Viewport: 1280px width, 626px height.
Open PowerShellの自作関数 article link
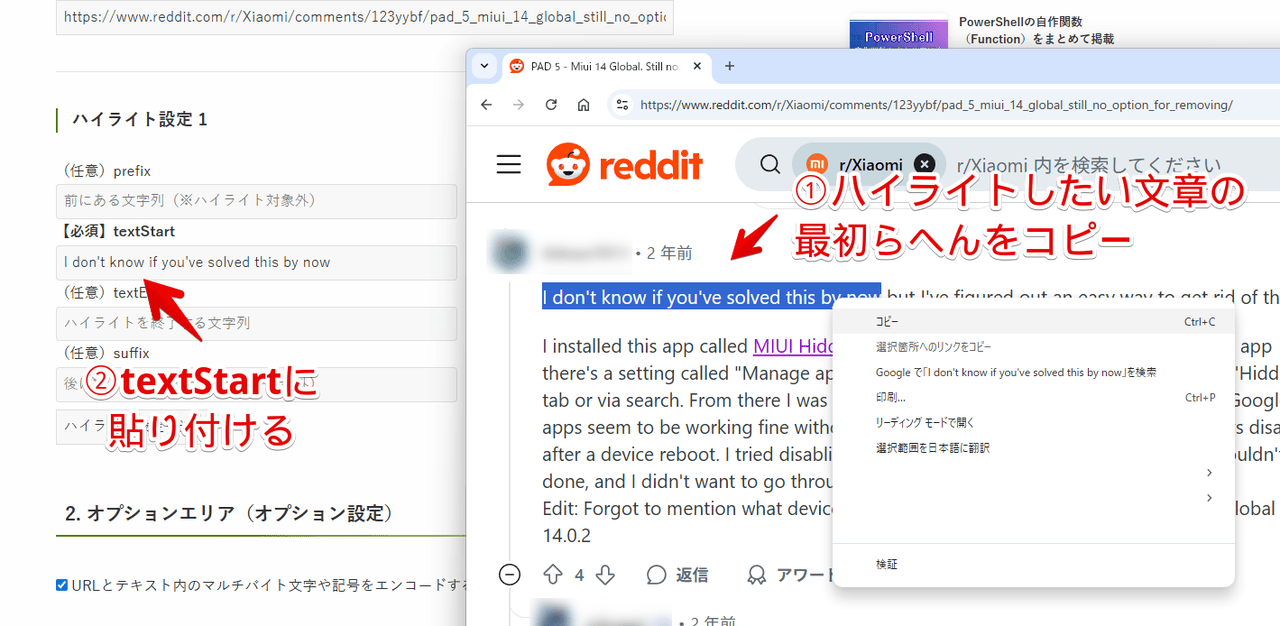tap(1036, 30)
